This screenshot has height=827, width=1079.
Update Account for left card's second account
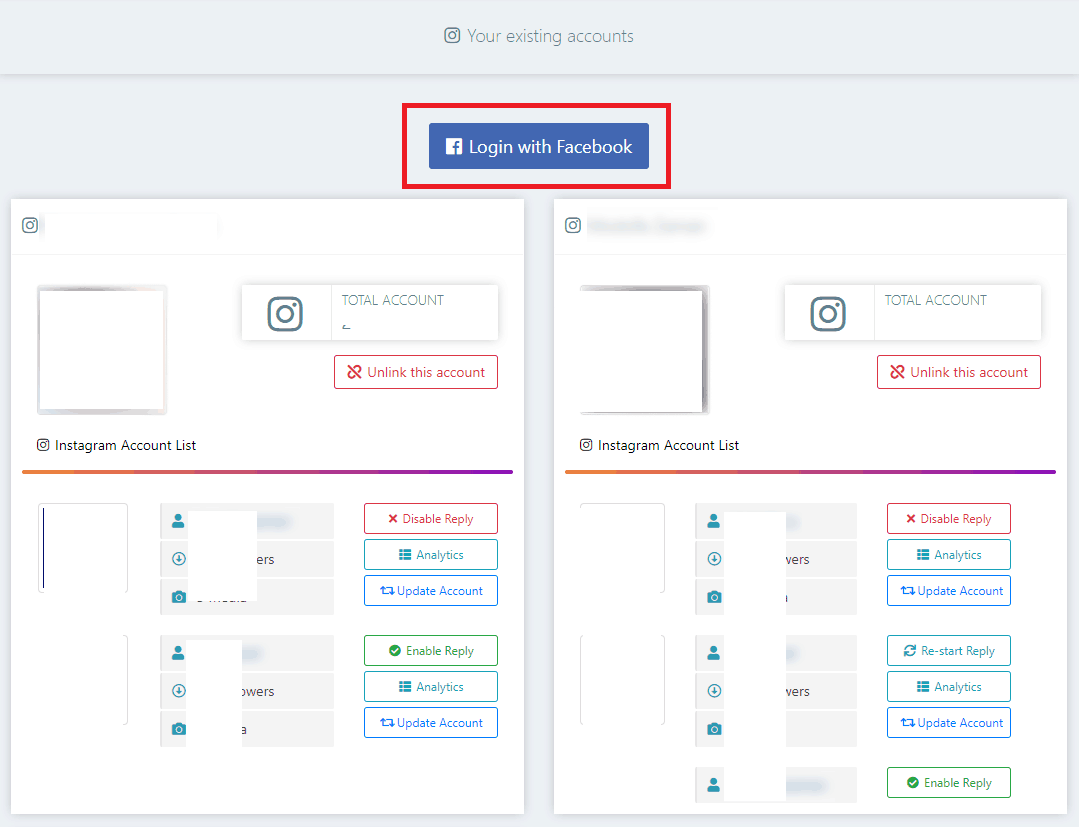431,722
